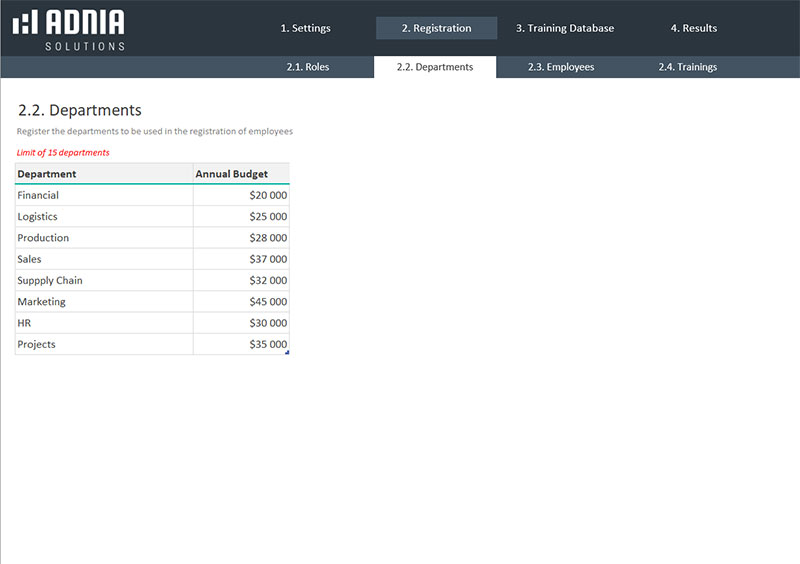Screen dimensions: 800x564
Task: Navigate to 2.4. Trainings sub-tab
Action: click(x=687, y=67)
